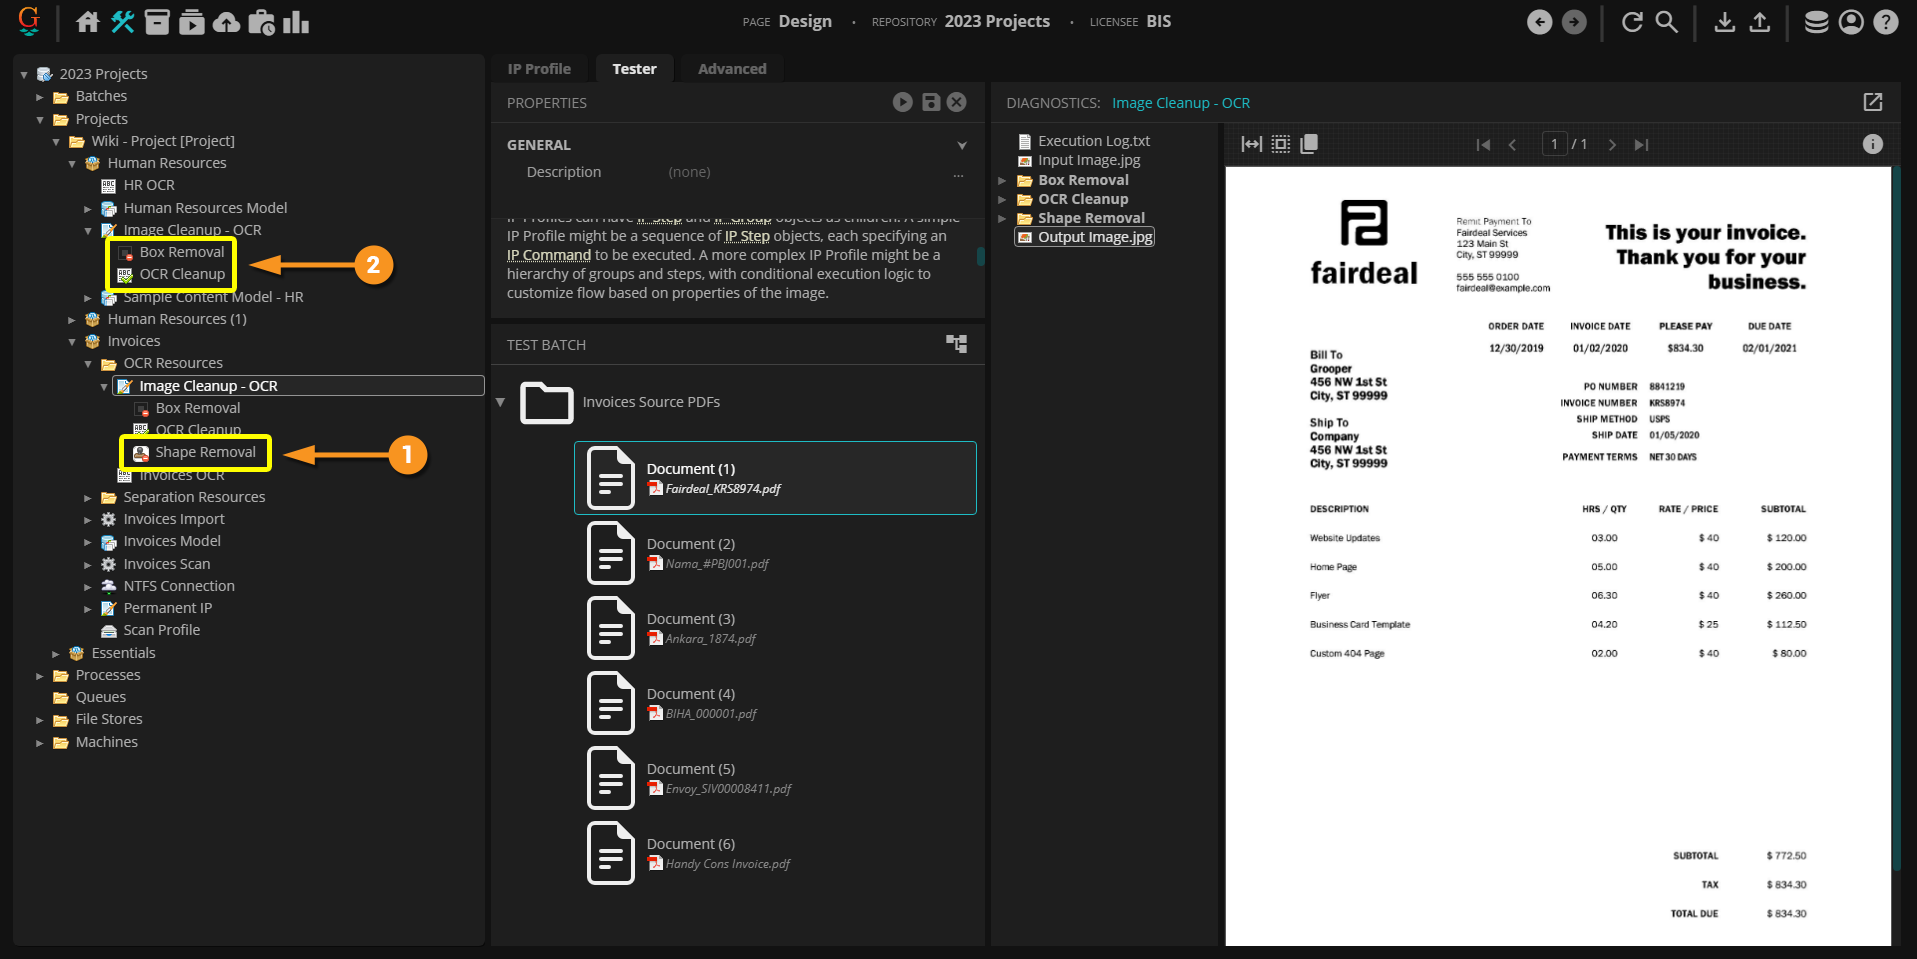Save properties using the floppy disk icon
1917x959 pixels.
[931, 102]
